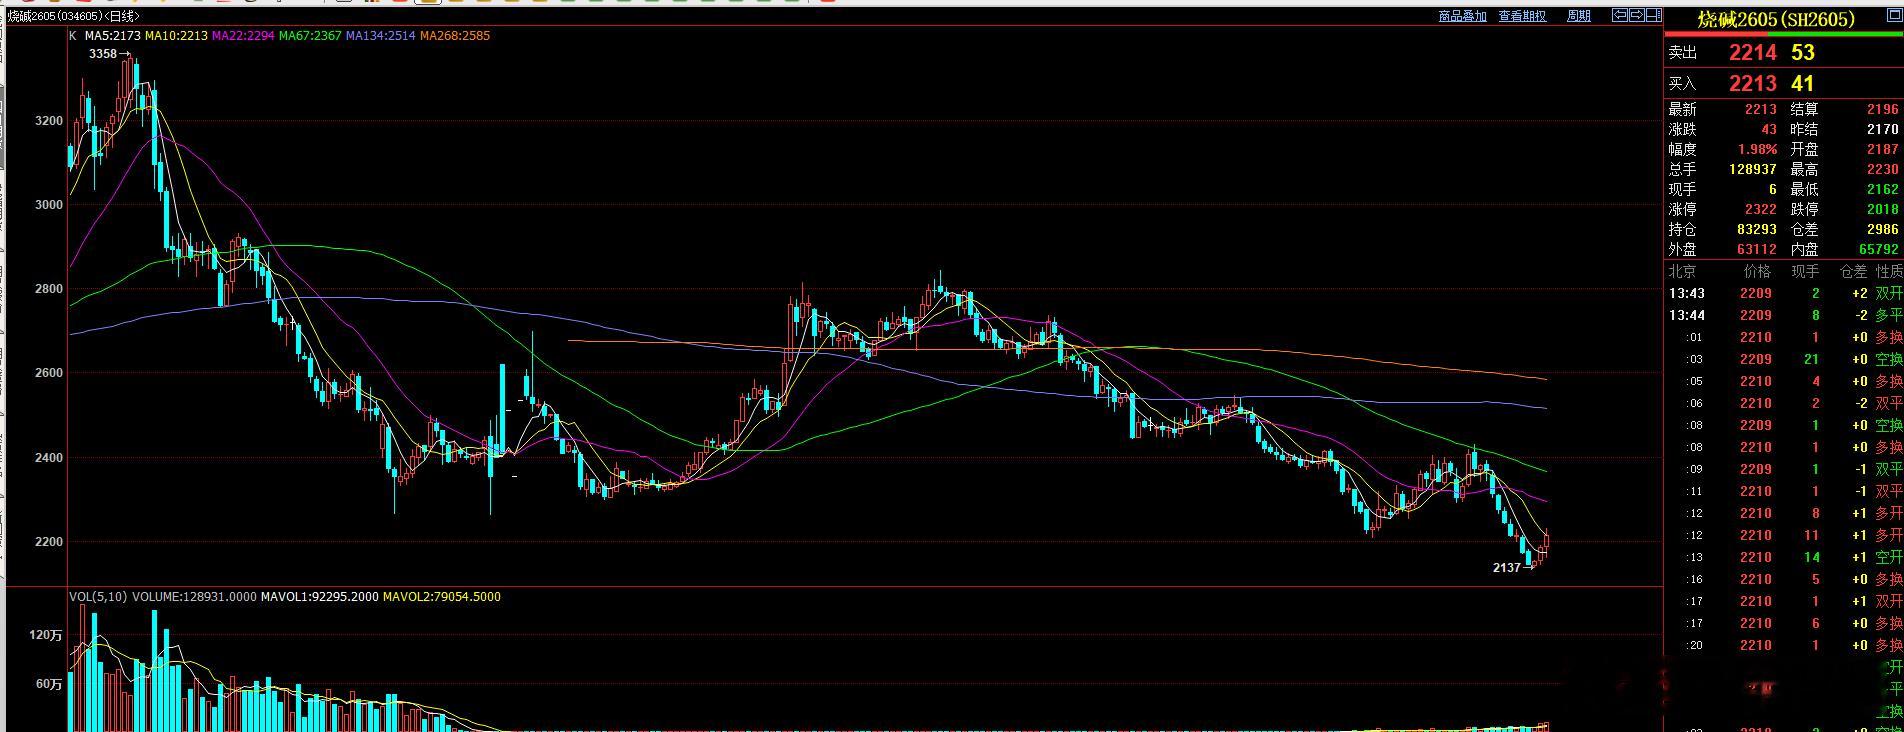Click the 开盘 value 2187
Screen dimensions: 1904x732
(x=1883, y=149)
